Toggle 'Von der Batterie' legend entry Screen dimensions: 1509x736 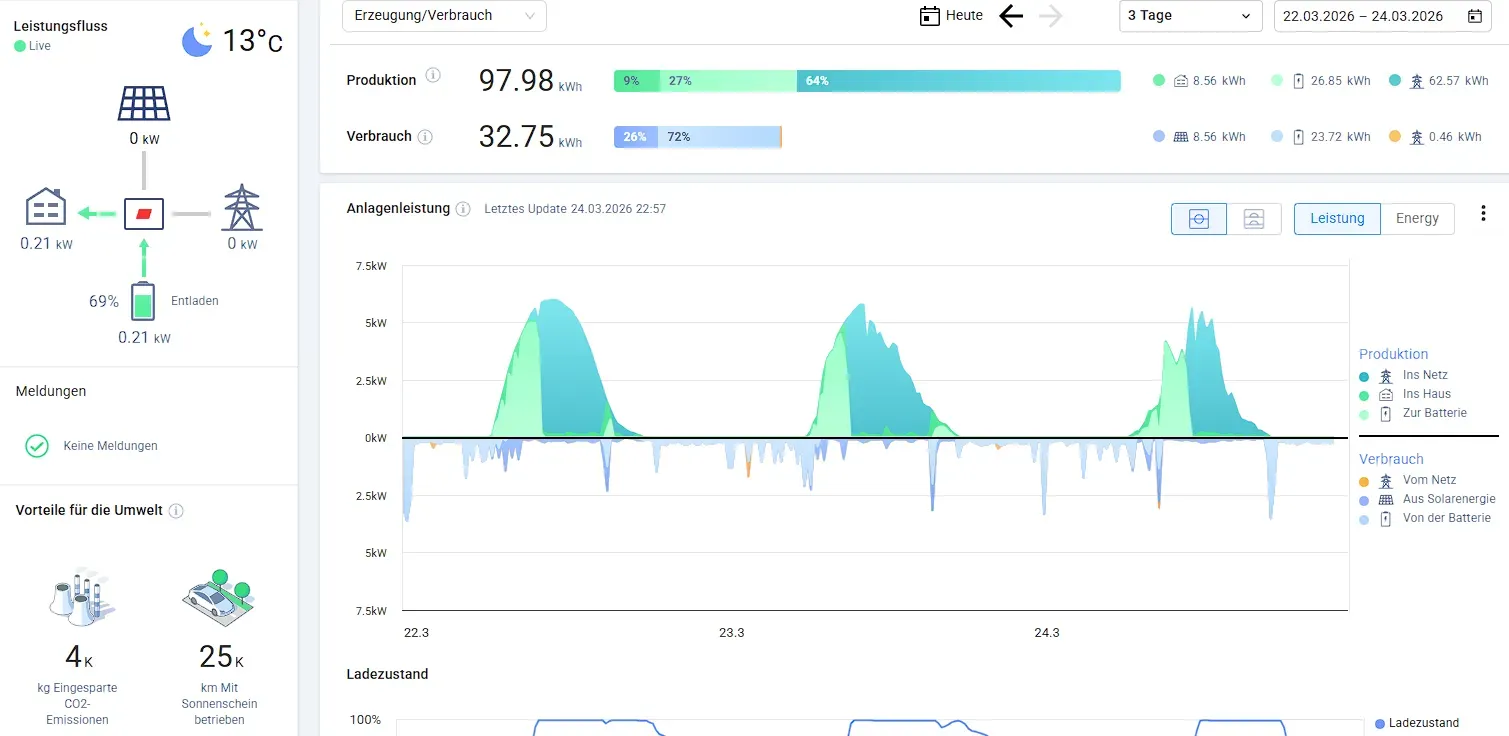pos(1446,518)
